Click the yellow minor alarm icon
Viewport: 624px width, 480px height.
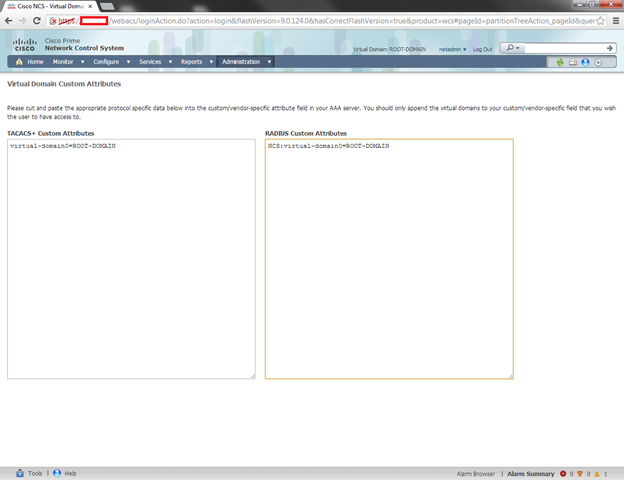(597, 474)
